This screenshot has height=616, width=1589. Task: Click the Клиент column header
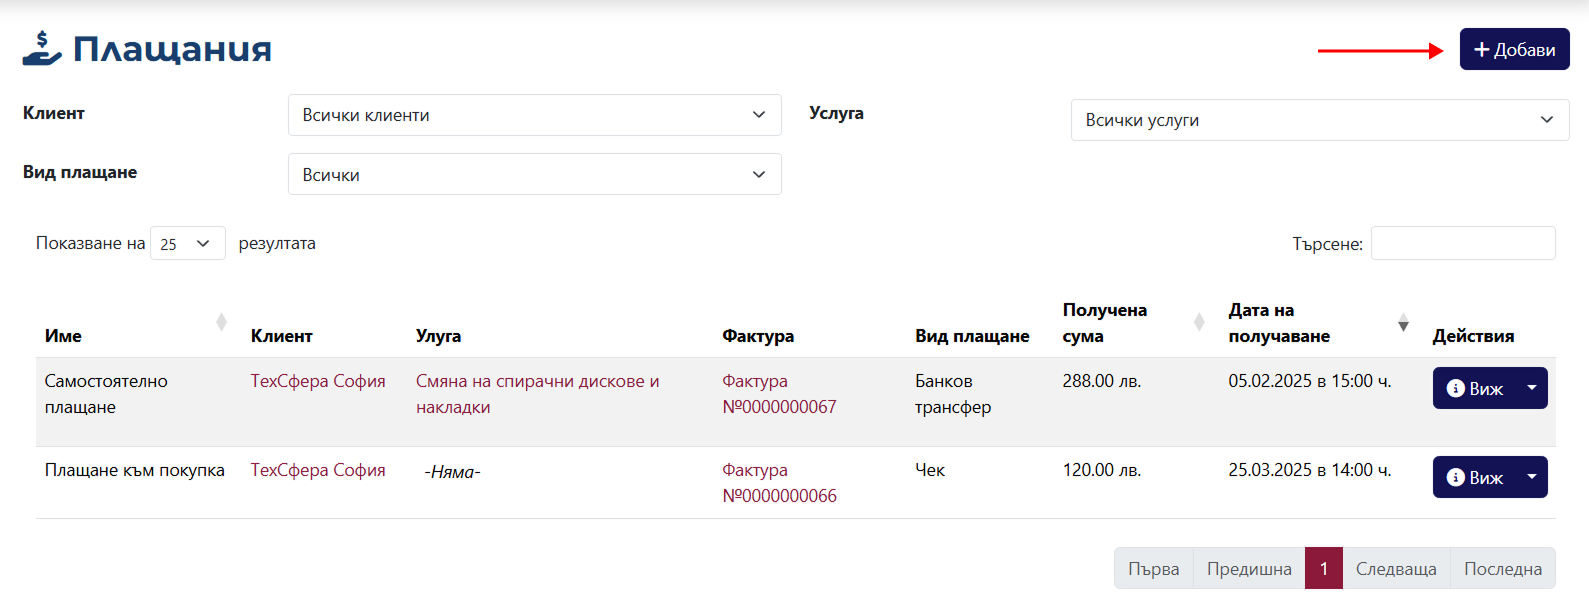click(x=281, y=336)
